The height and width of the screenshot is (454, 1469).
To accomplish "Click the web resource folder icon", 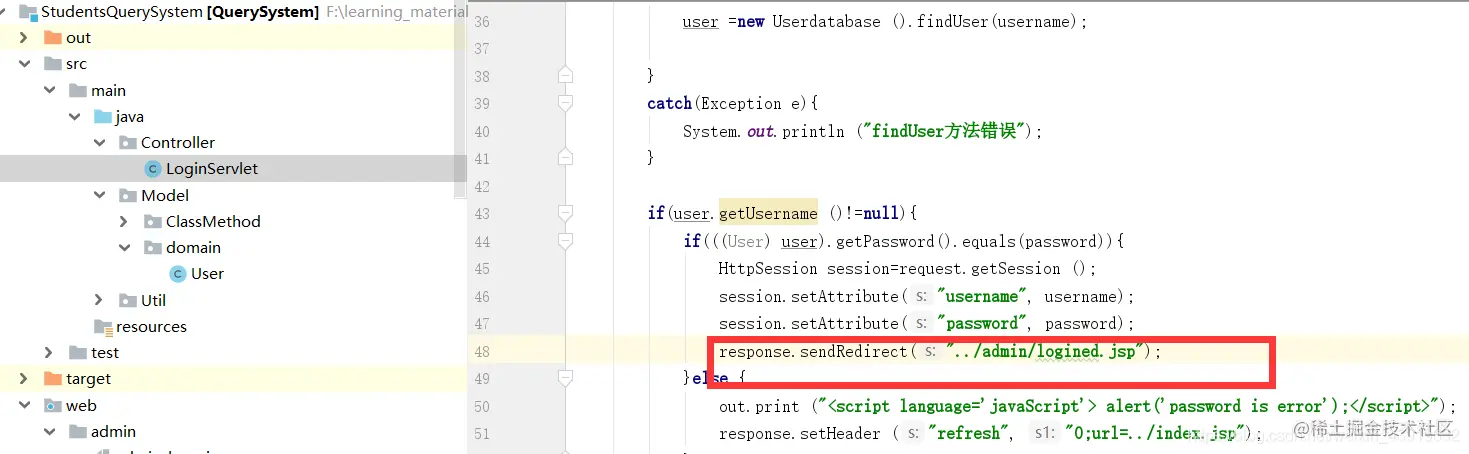I will point(53,405).
